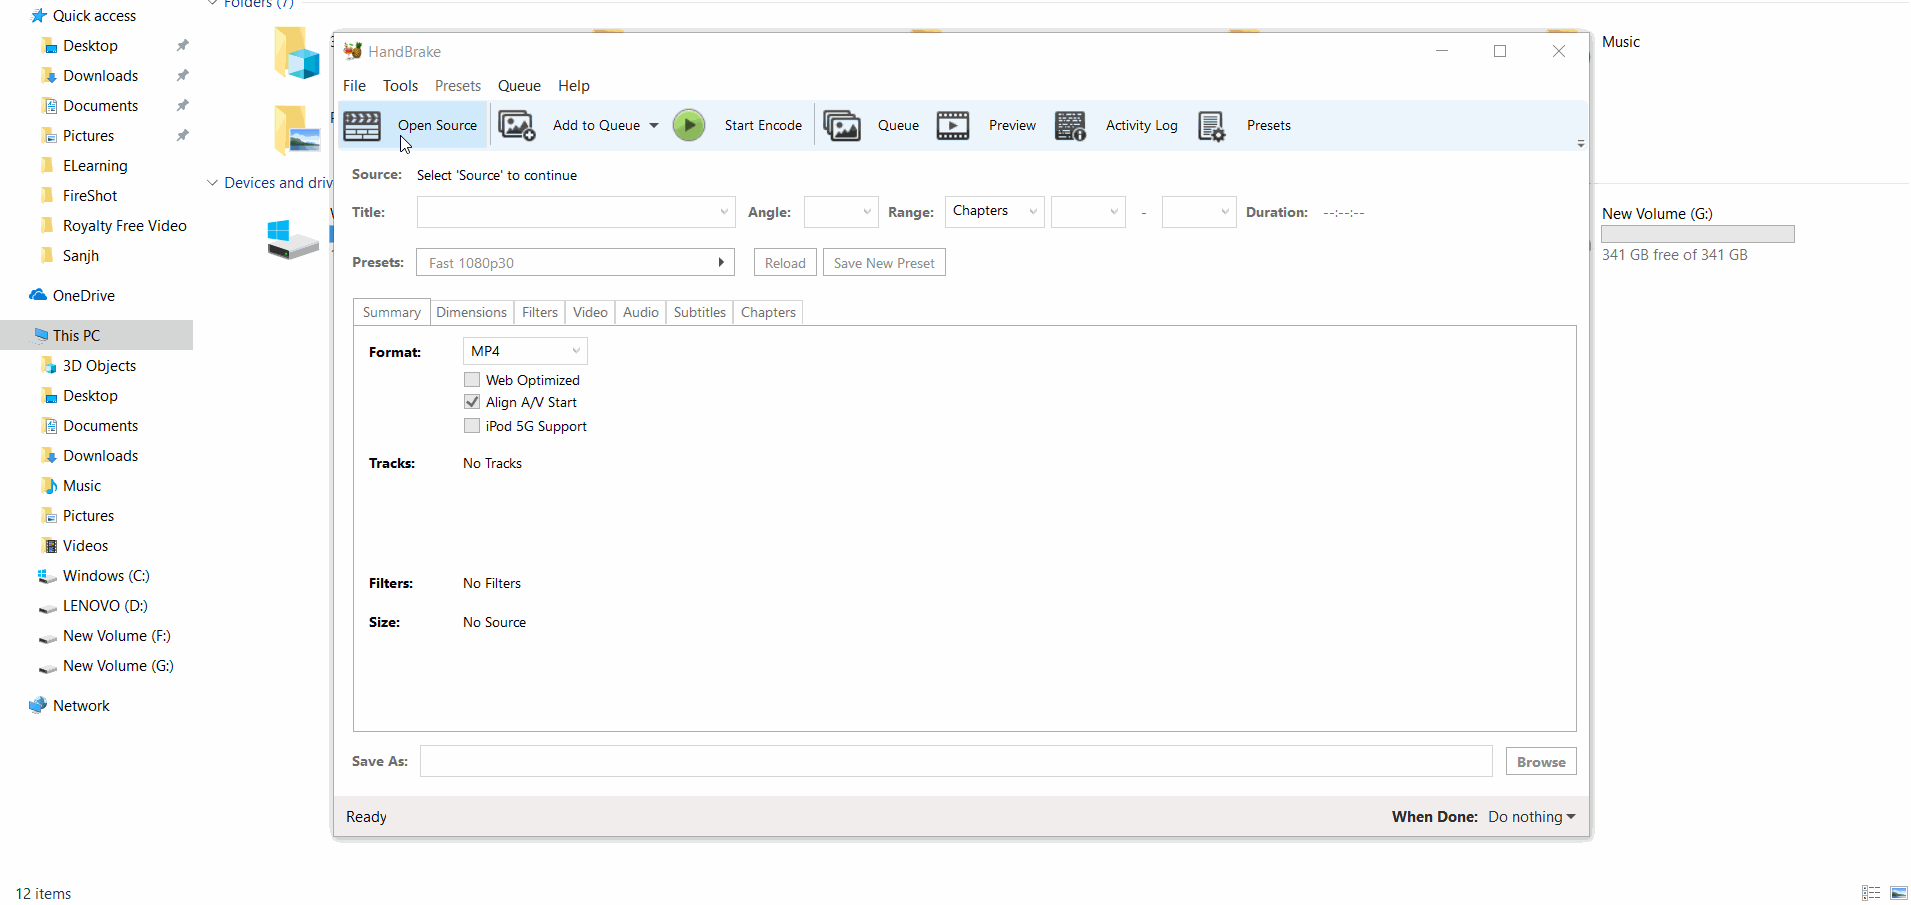
Task: Open the Queue stacked images icon
Action: tap(842, 126)
